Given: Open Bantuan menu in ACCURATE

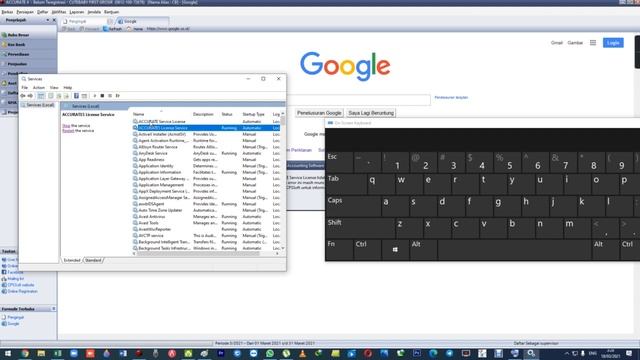Looking at the screenshot, I should pos(111,12).
